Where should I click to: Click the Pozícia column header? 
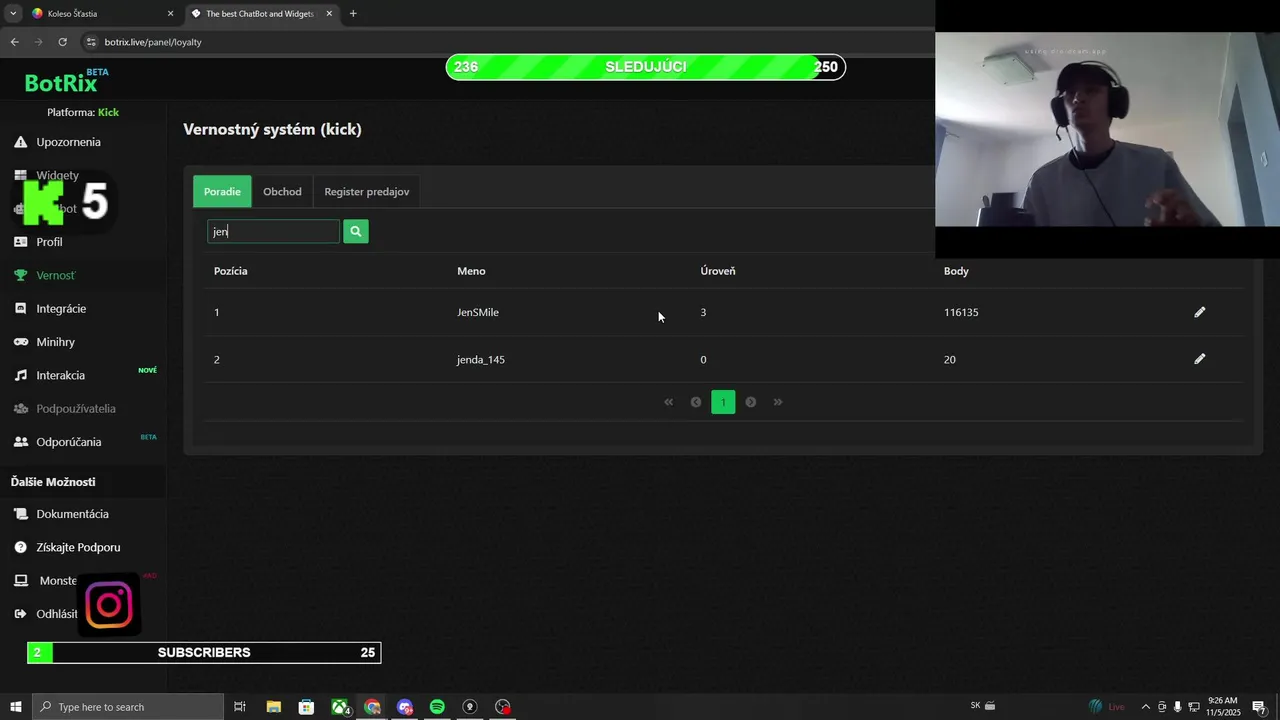click(231, 271)
